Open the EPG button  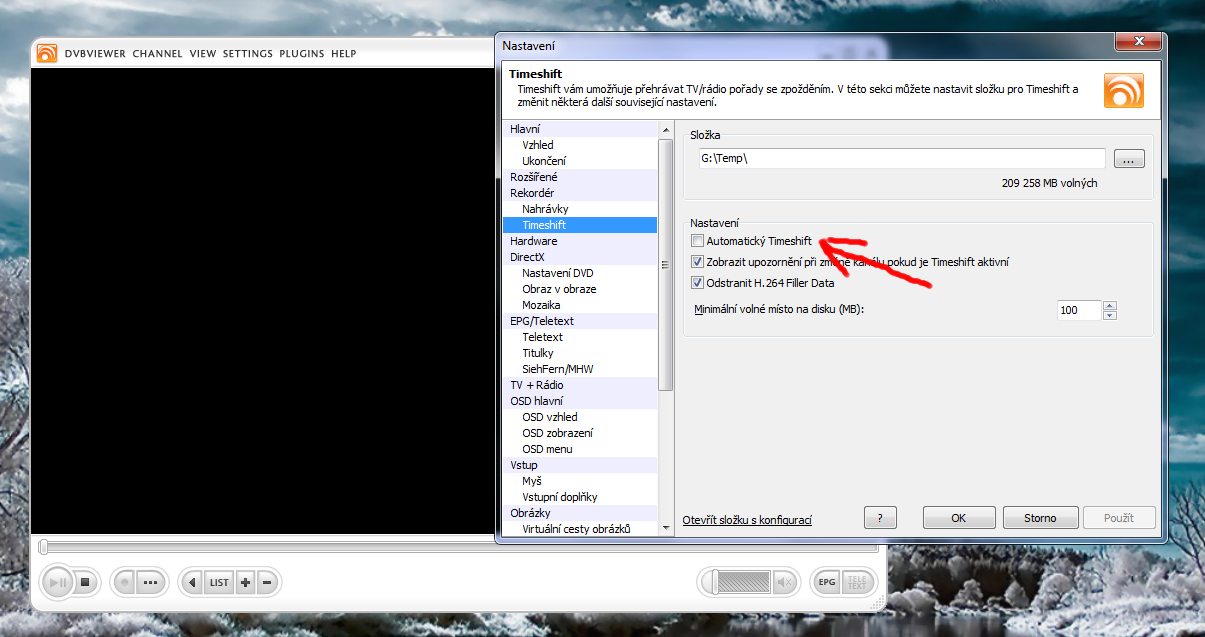coord(827,581)
